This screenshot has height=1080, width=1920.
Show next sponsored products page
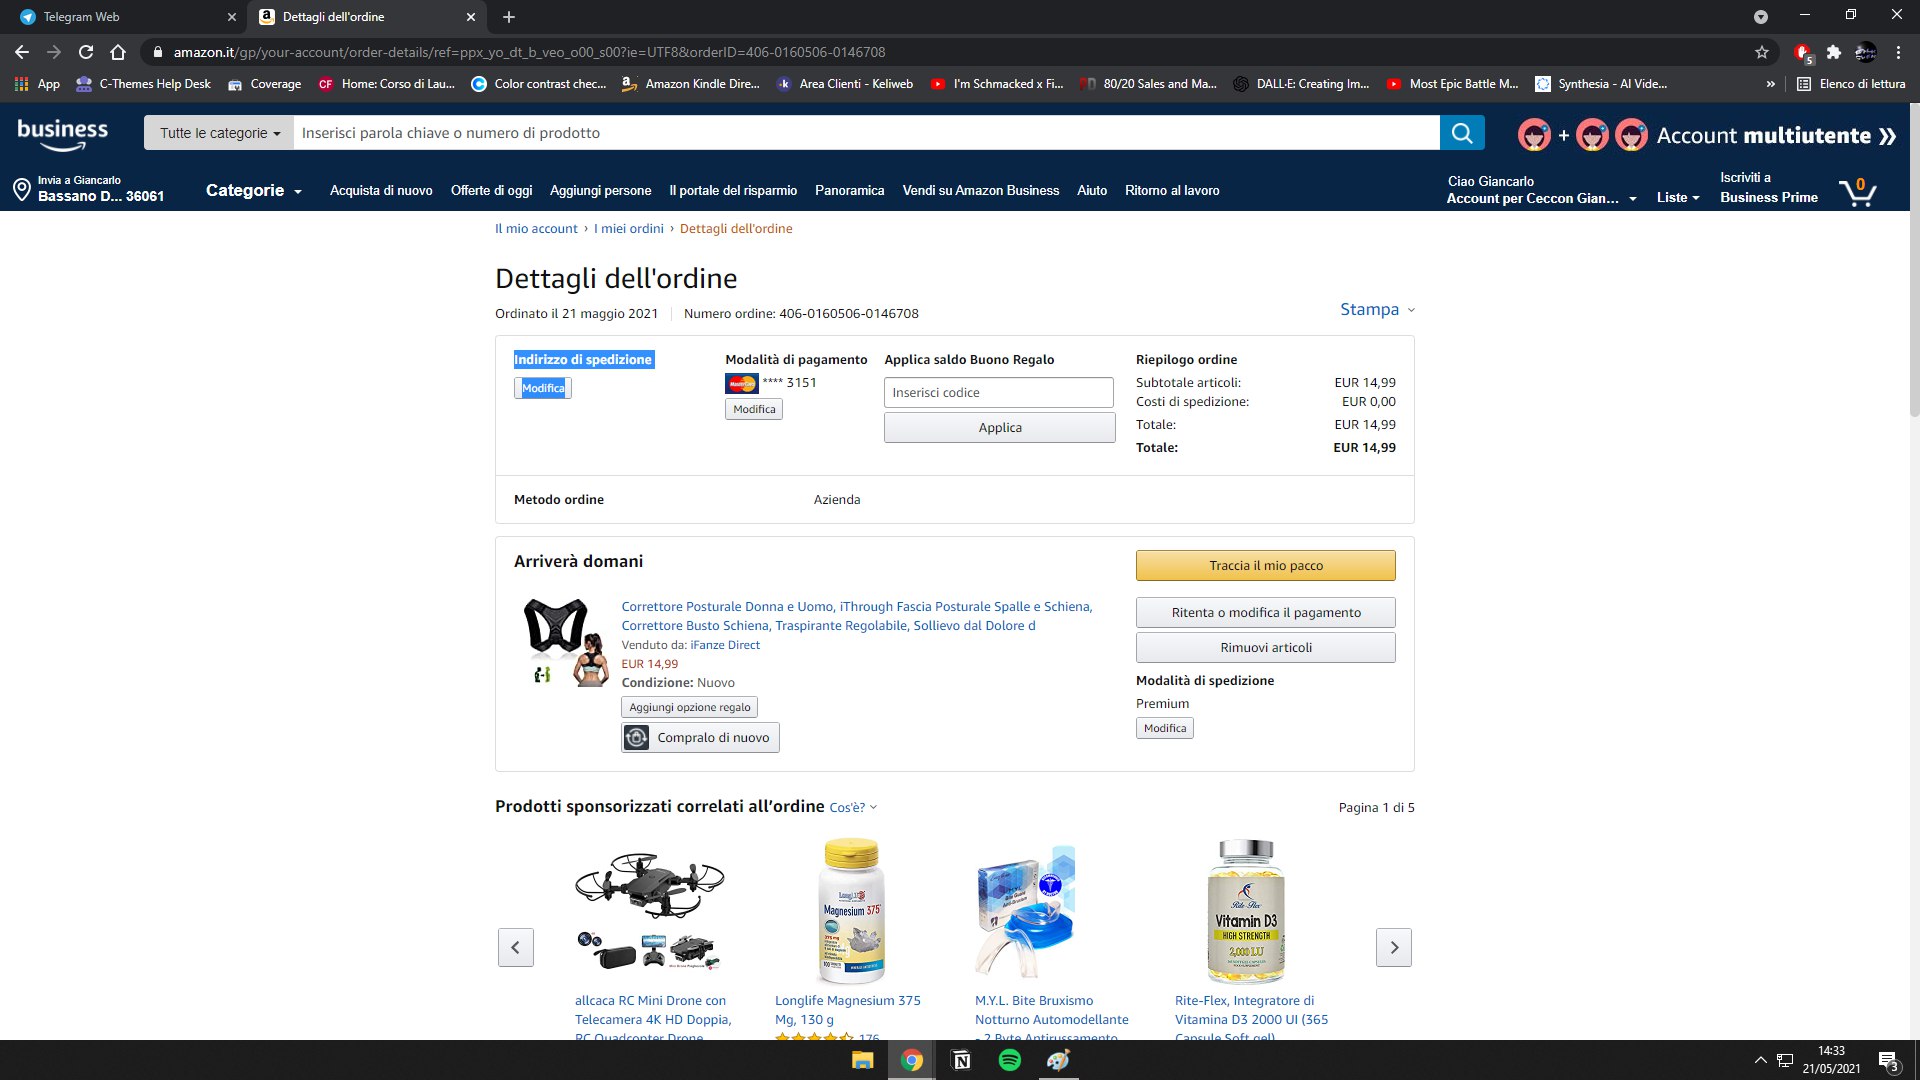tap(1394, 947)
